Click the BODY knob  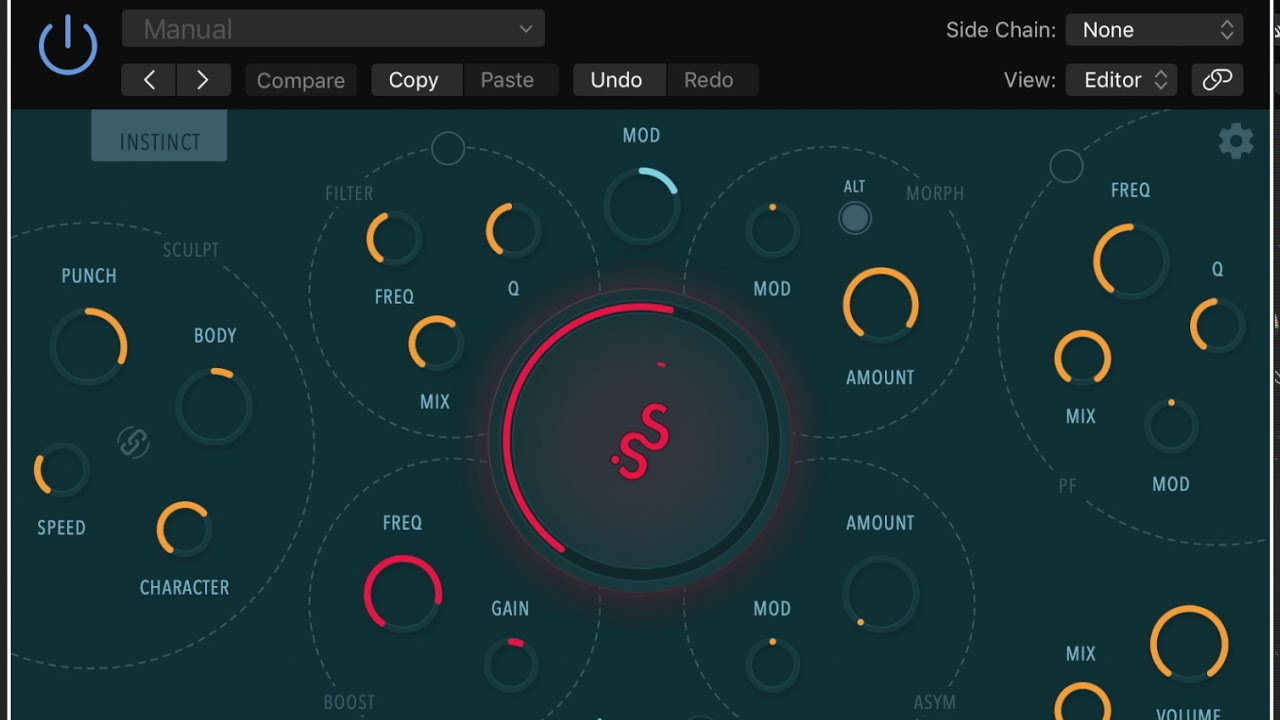click(214, 406)
